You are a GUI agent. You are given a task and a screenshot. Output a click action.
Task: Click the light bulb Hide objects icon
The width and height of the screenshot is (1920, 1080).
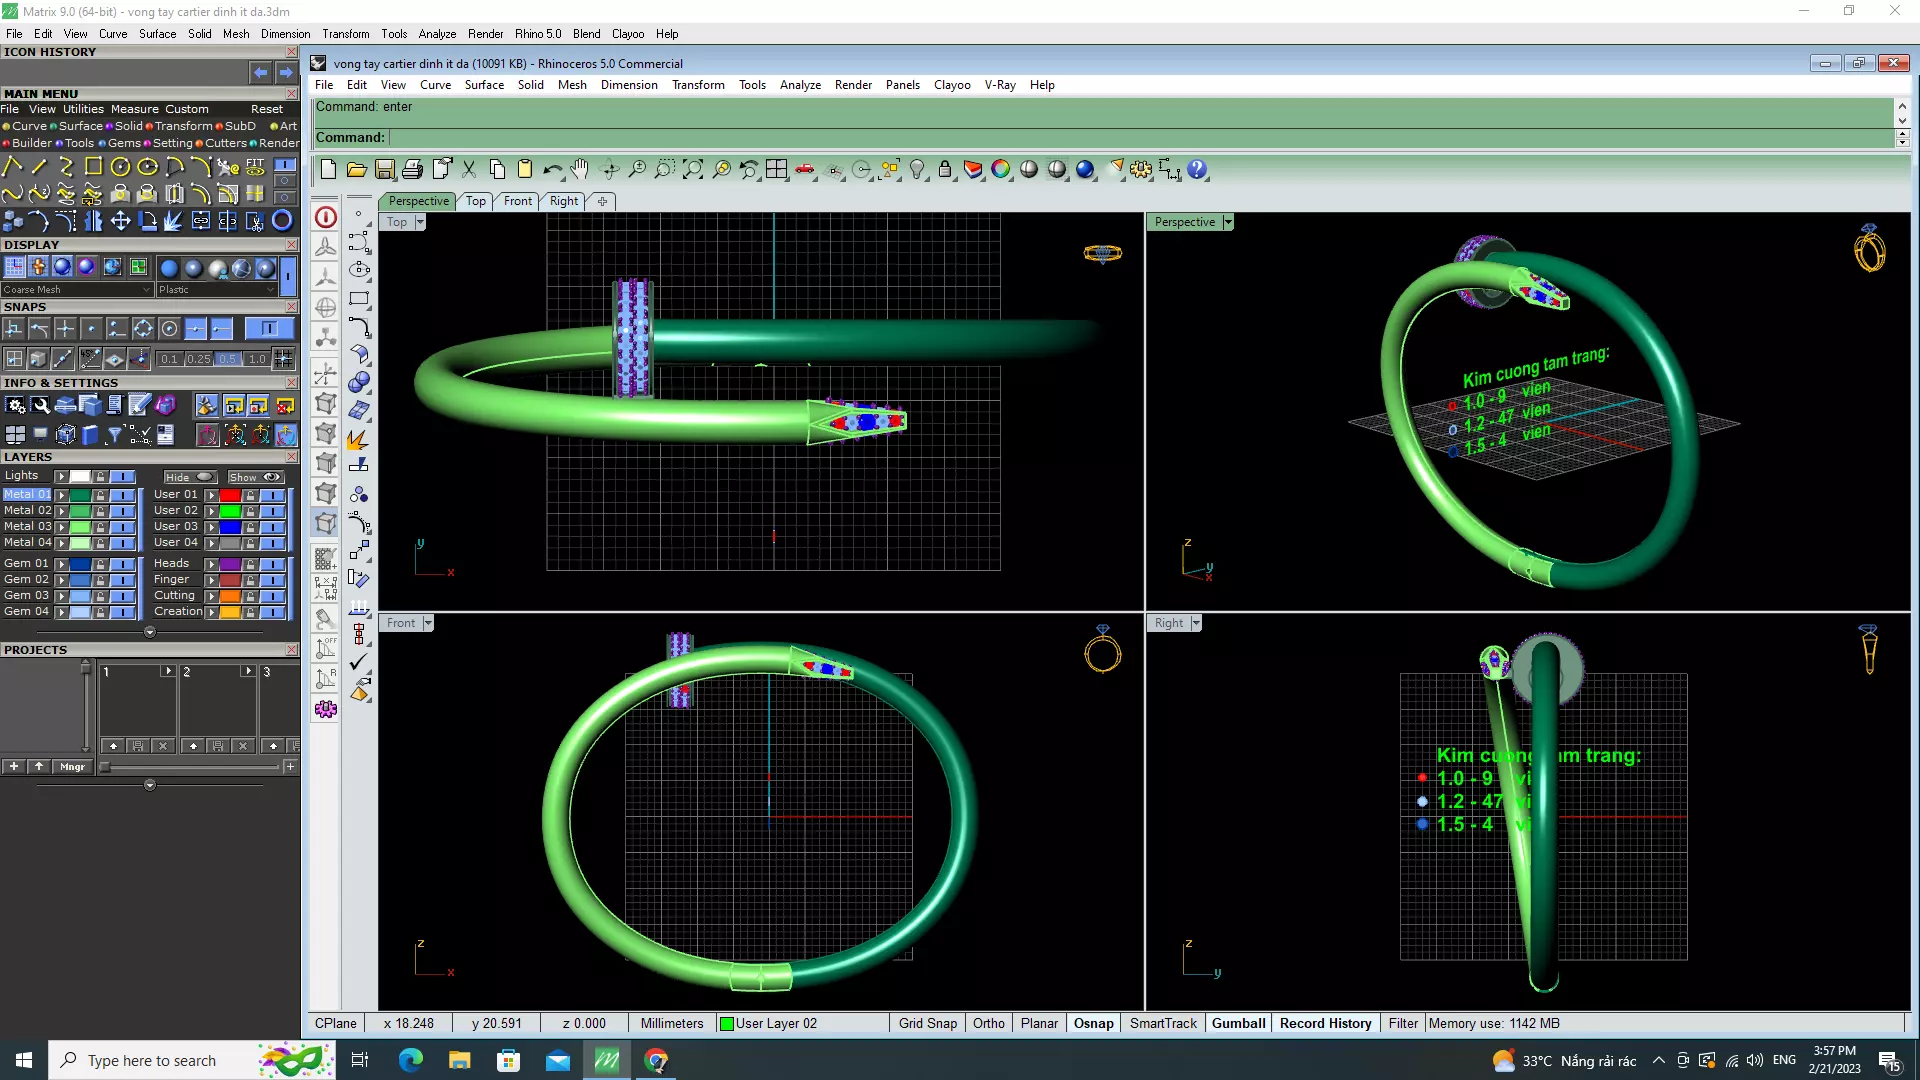(x=917, y=170)
